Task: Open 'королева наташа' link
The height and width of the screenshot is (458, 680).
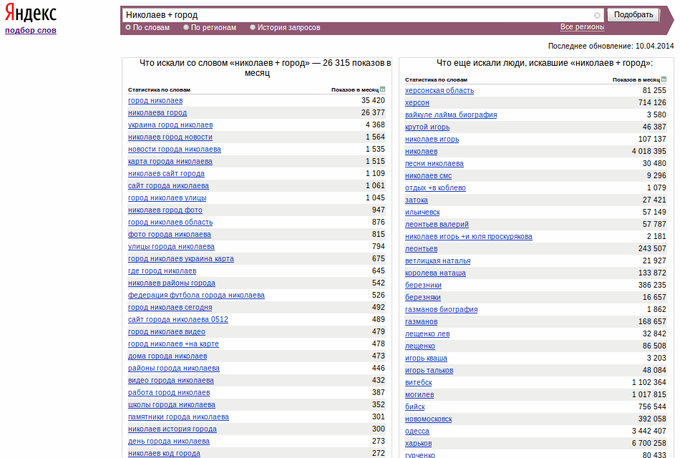Action: (x=435, y=273)
